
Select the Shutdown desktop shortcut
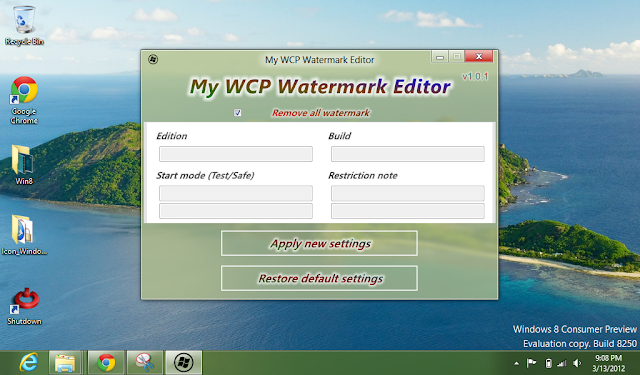pos(24,306)
